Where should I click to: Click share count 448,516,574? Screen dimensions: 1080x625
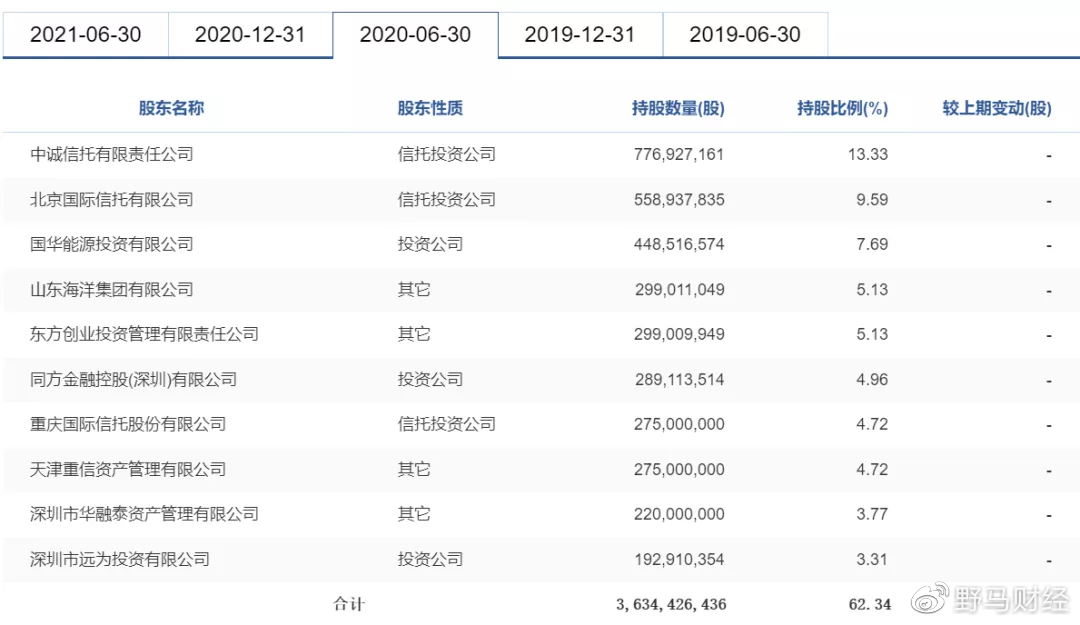click(x=679, y=244)
